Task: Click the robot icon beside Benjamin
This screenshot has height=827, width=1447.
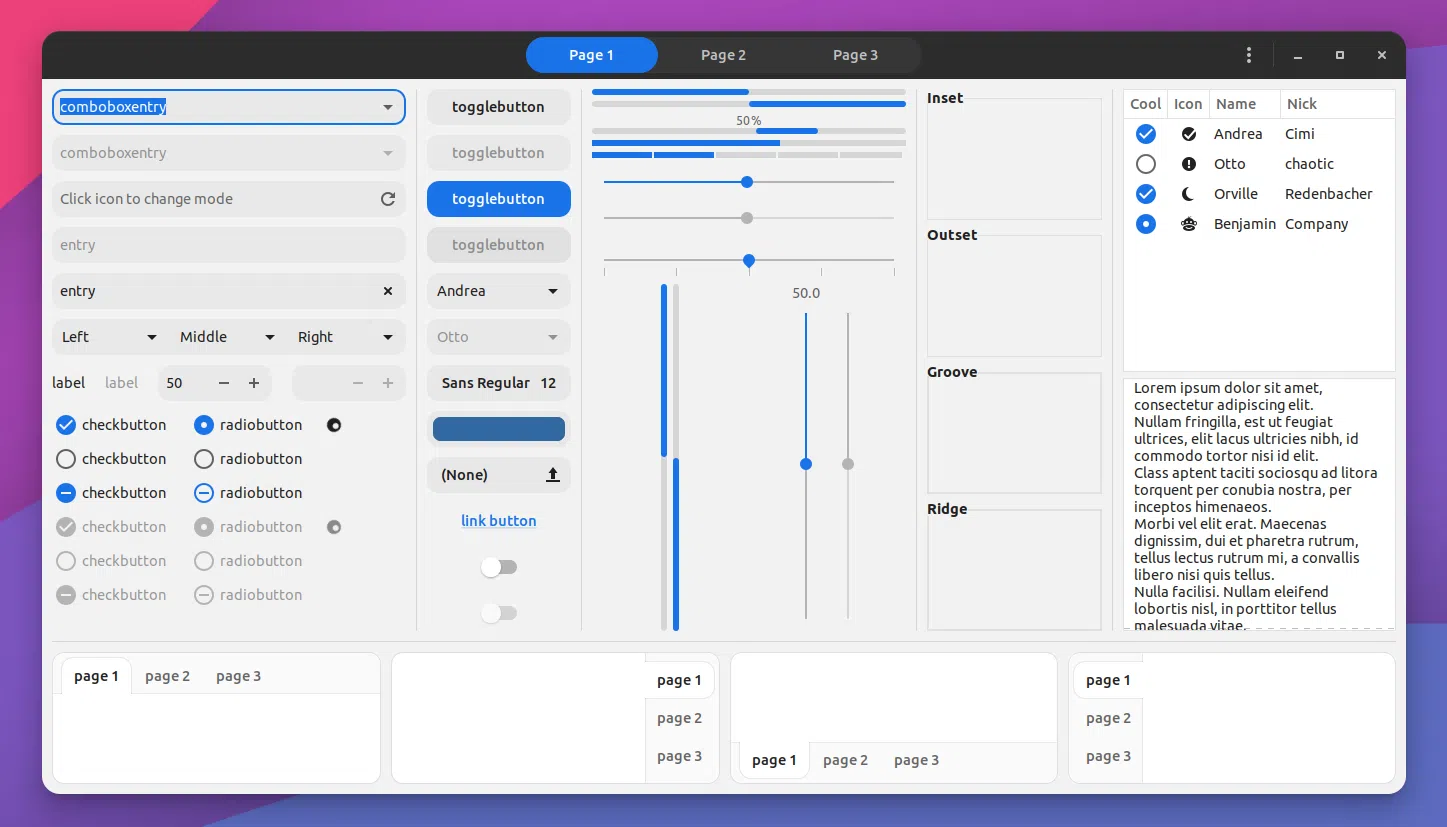Action: click(x=1188, y=224)
